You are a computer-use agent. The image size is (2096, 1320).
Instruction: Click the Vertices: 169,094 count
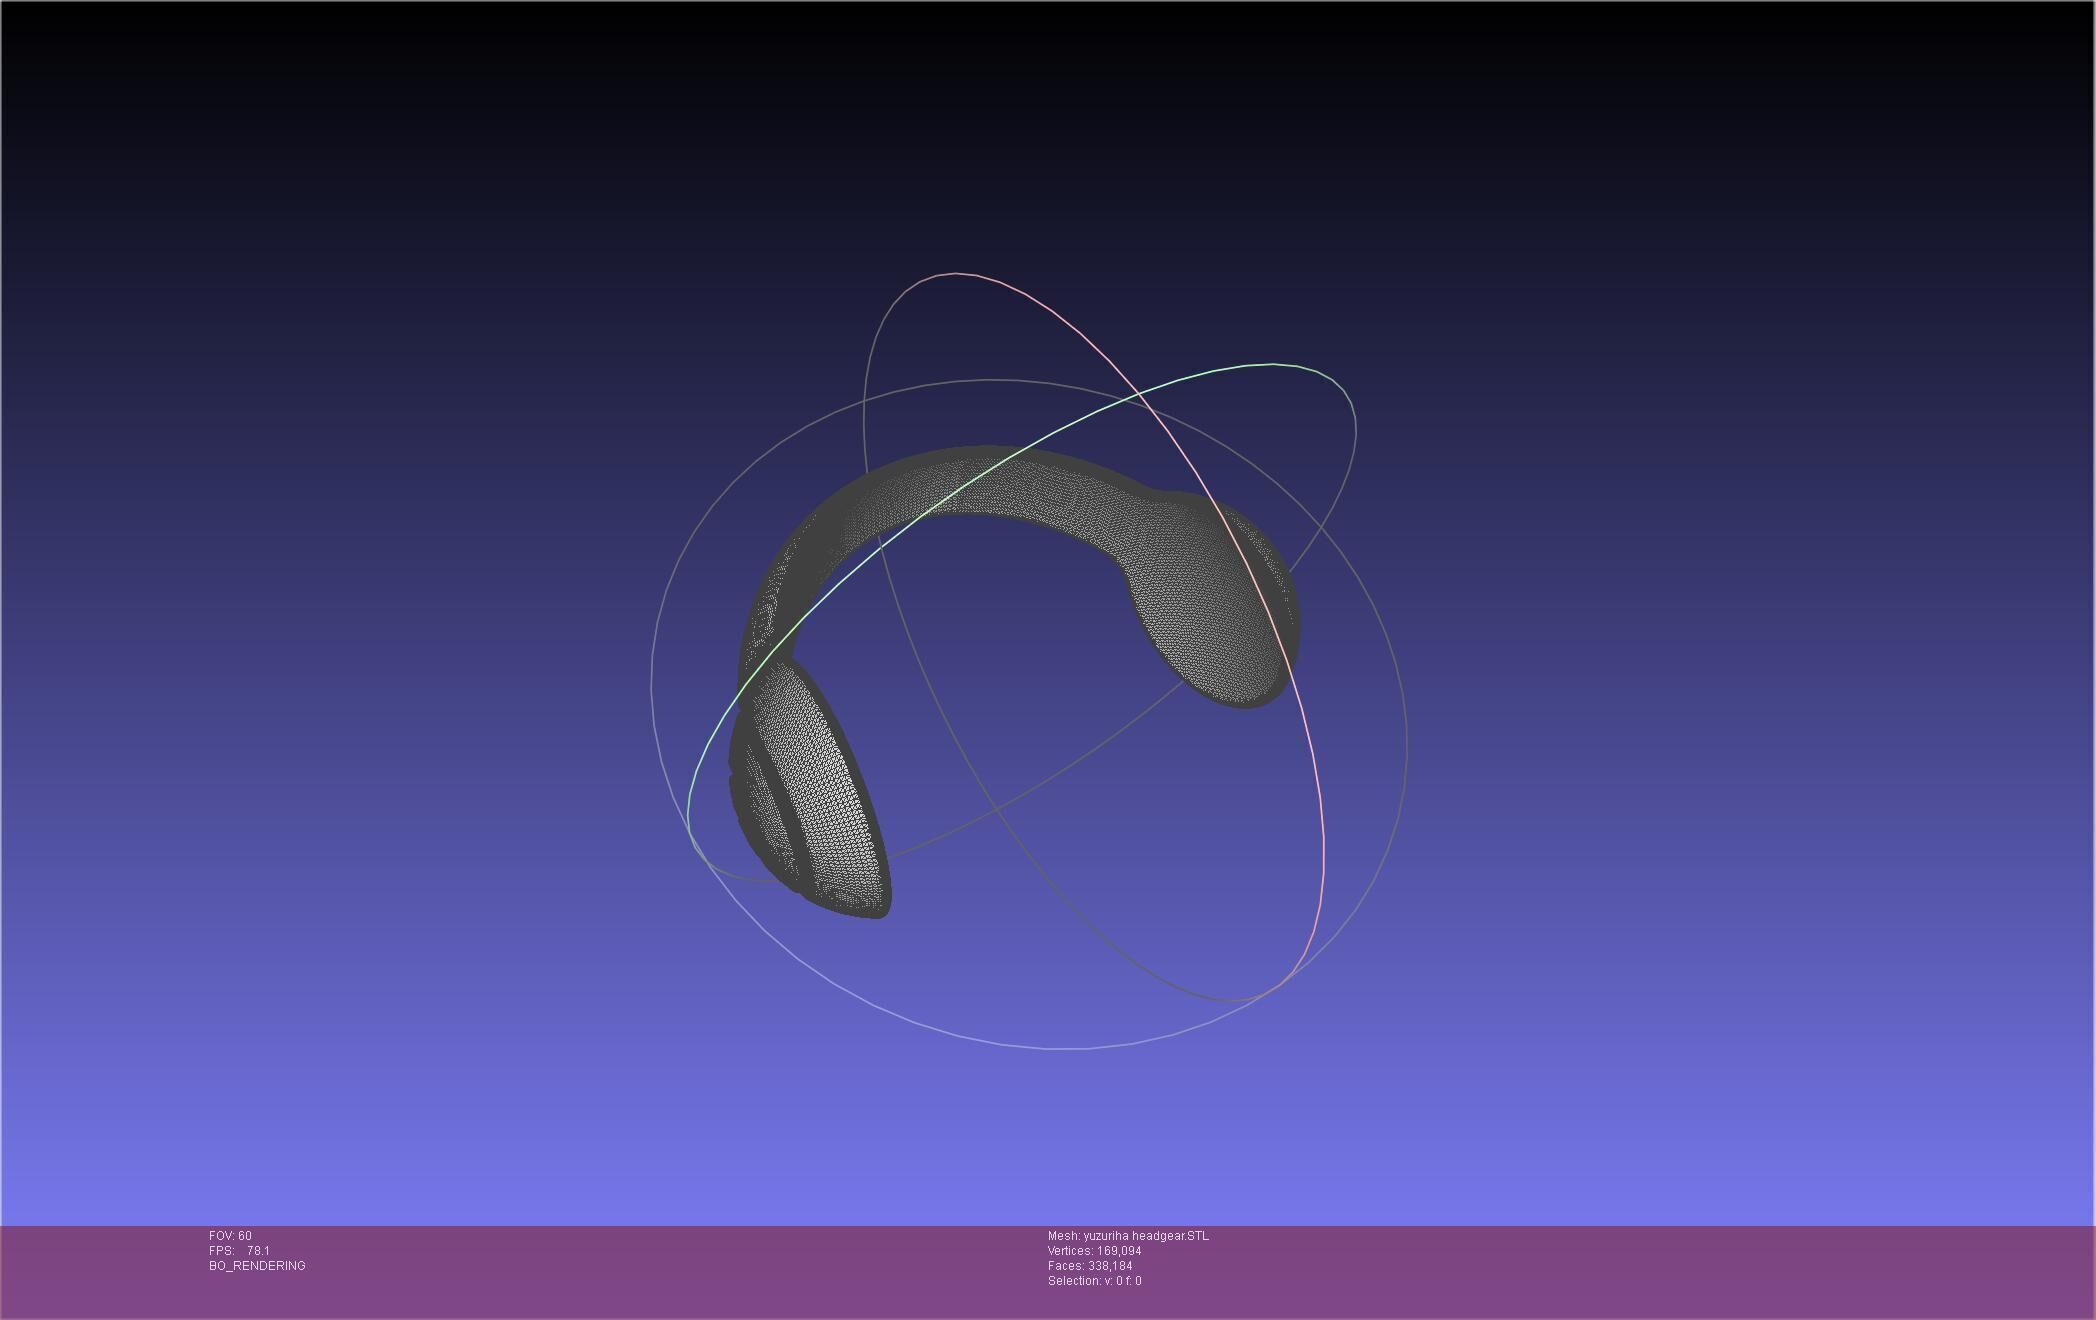point(1094,1251)
